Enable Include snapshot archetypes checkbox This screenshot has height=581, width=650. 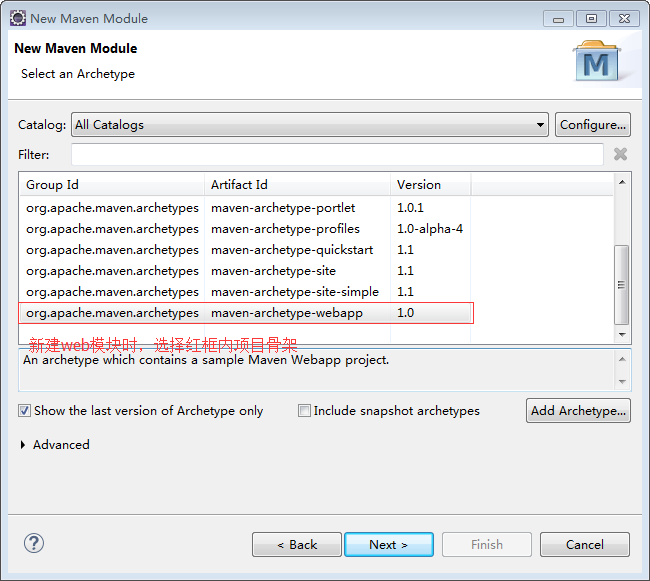[x=304, y=411]
